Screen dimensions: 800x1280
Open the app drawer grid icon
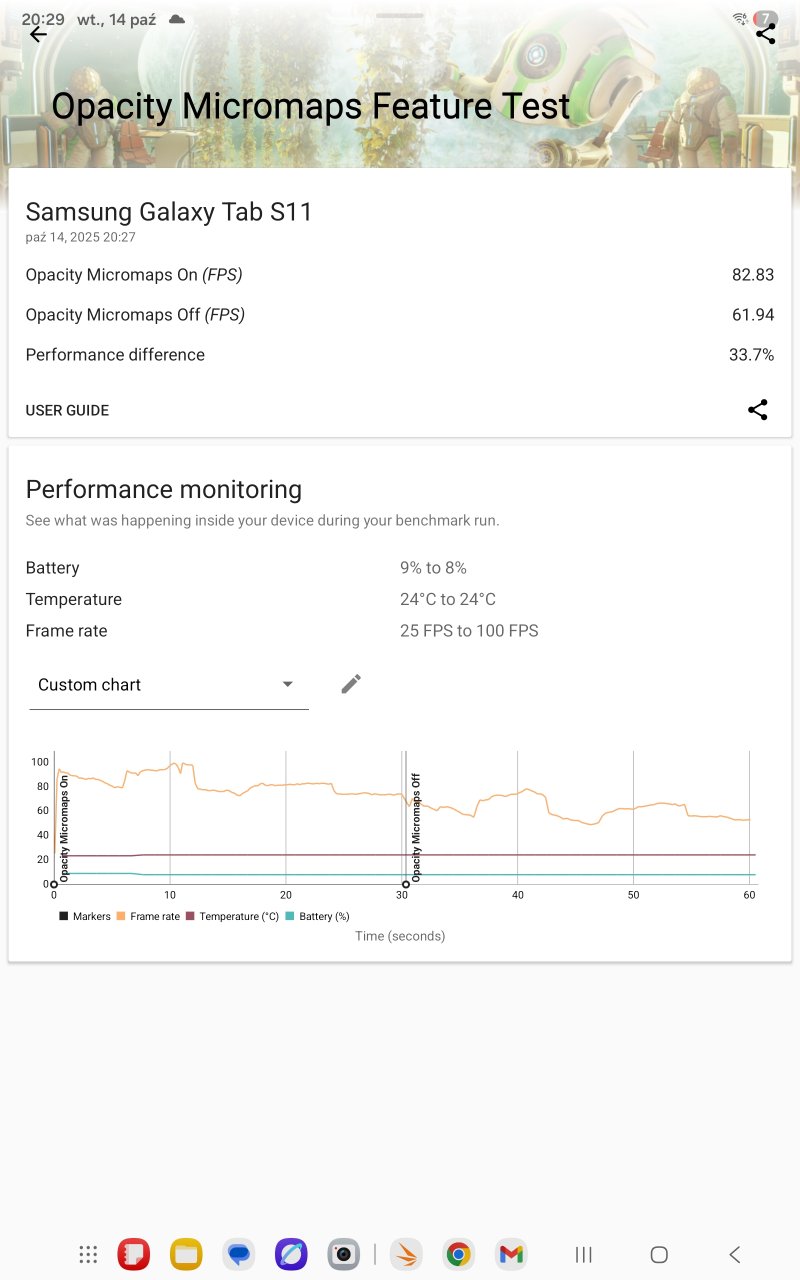point(88,1254)
